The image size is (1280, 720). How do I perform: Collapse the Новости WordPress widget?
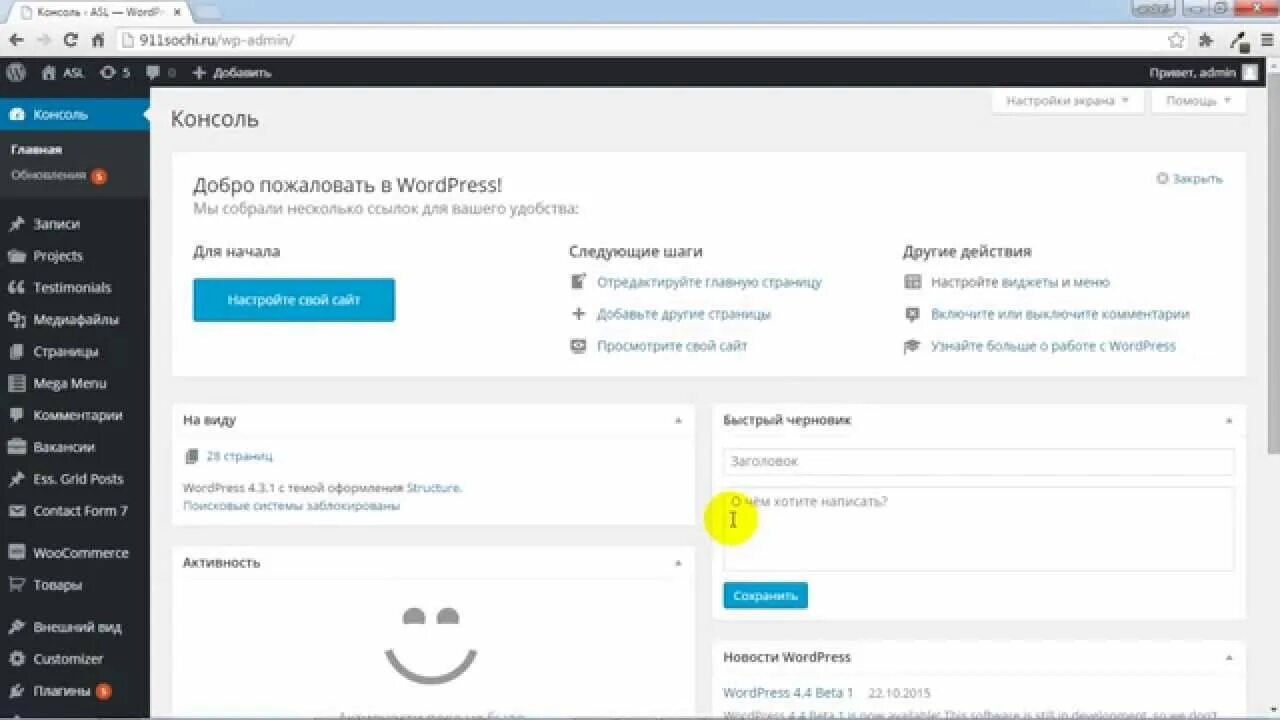coord(1229,658)
